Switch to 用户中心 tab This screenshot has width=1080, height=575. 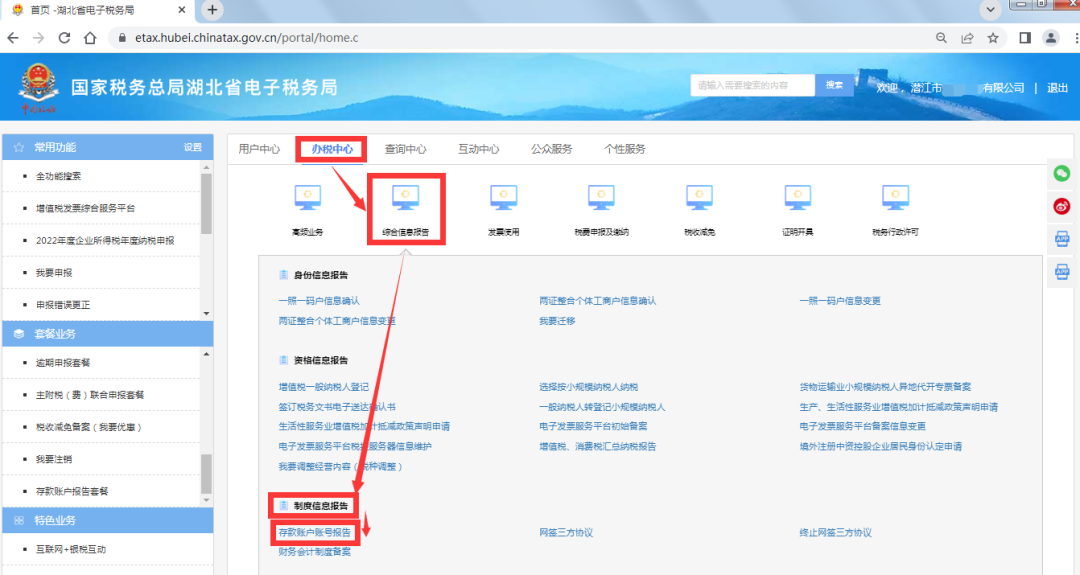click(x=259, y=149)
